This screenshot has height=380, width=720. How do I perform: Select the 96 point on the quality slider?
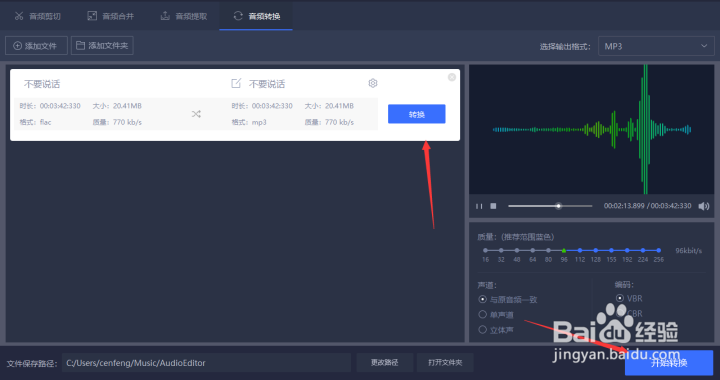pos(564,251)
